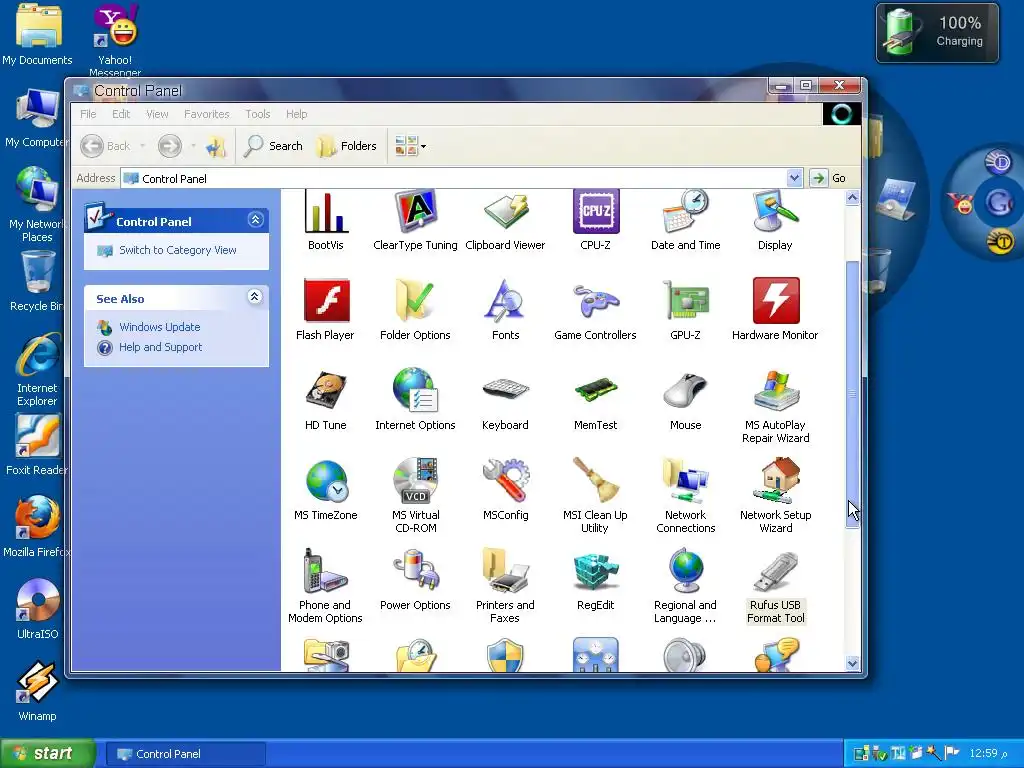Open MS TimeZone icon

325,490
